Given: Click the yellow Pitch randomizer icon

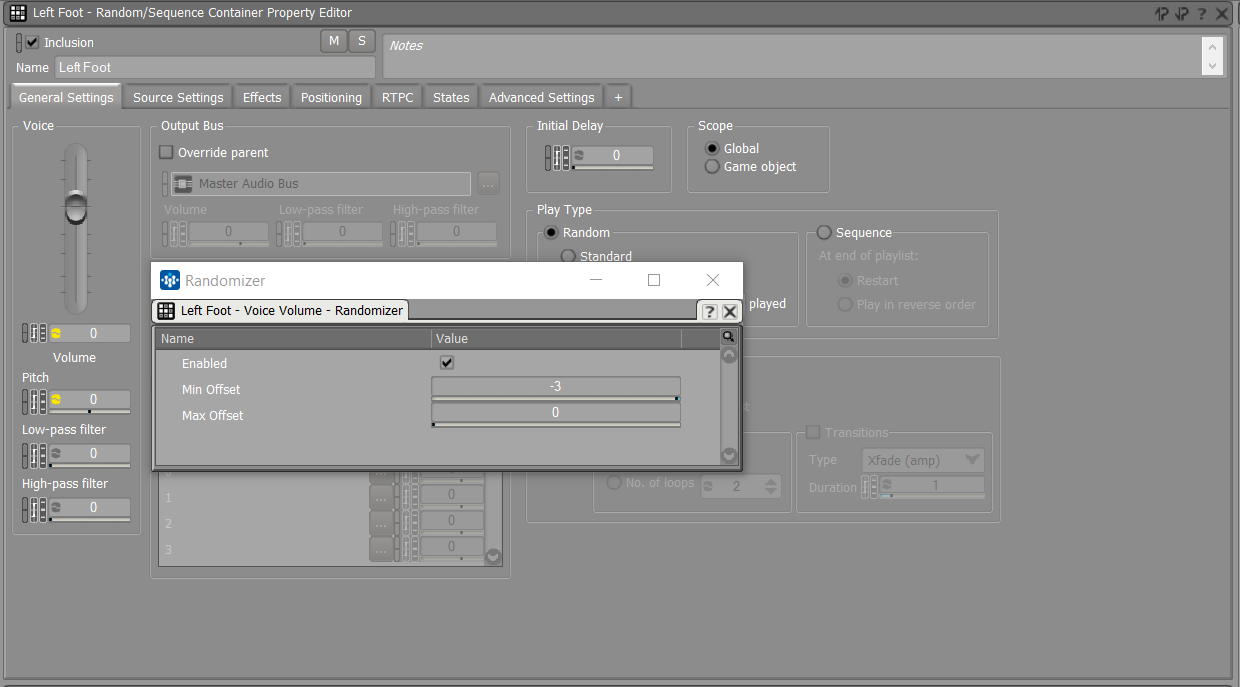Looking at the screenshot, I should [56, 399].
